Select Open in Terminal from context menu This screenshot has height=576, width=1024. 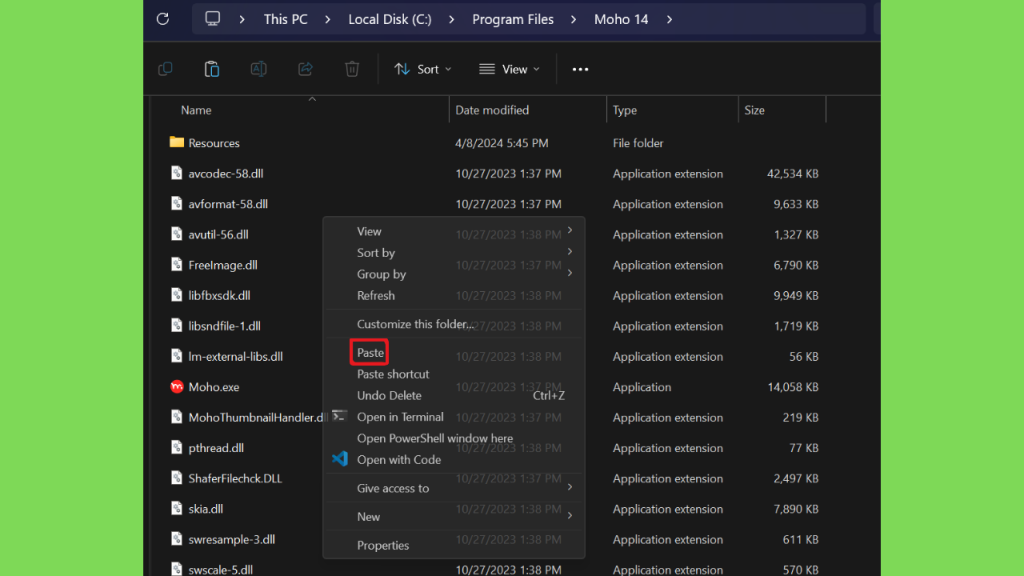coord(400,417)
